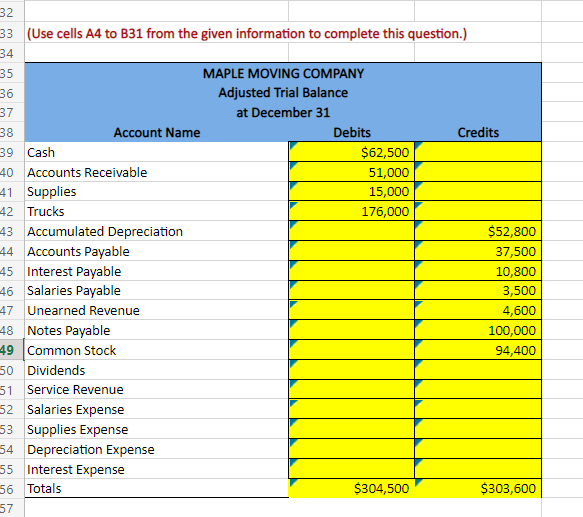Select the Salaries Expense label cell
The image size is (583, 517).
(x=156, y=409)
